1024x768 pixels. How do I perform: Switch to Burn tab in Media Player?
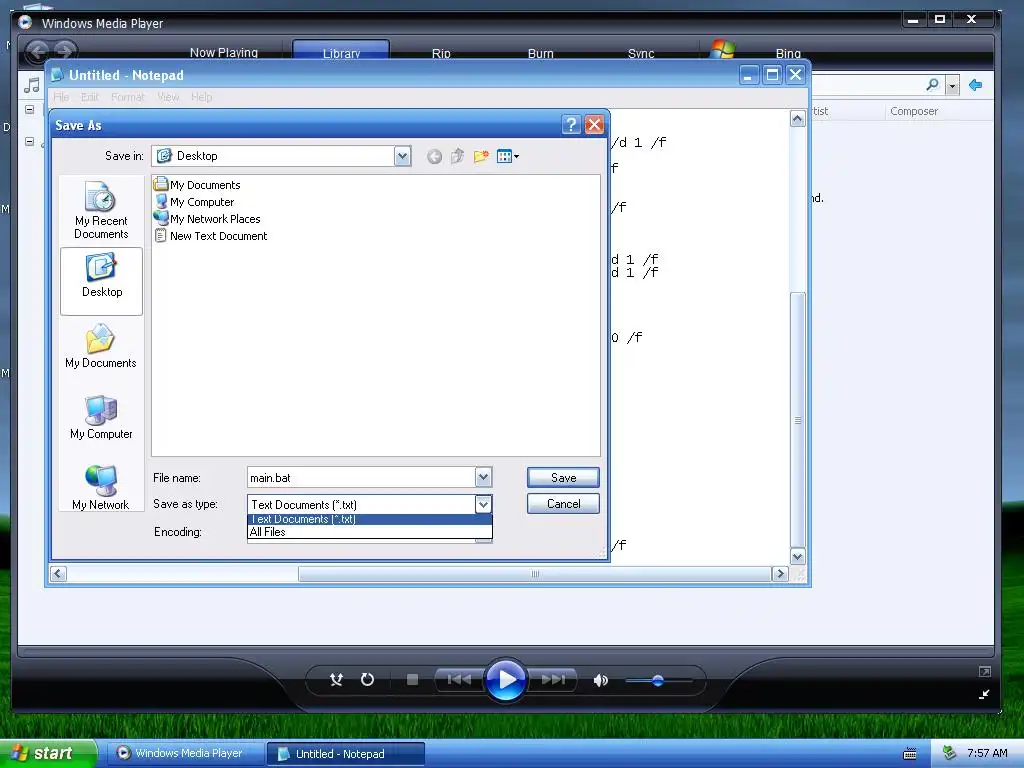[540, 53]
